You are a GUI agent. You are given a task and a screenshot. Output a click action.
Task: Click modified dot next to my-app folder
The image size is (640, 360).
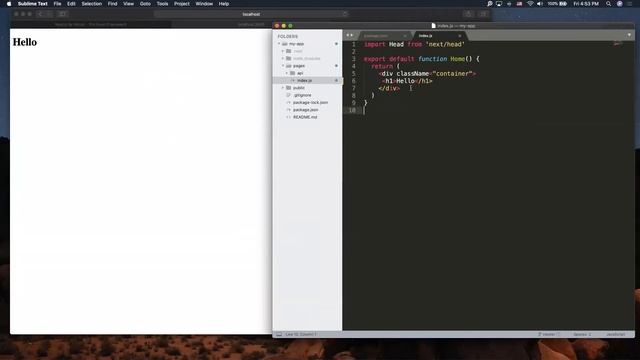pos(336,44)
